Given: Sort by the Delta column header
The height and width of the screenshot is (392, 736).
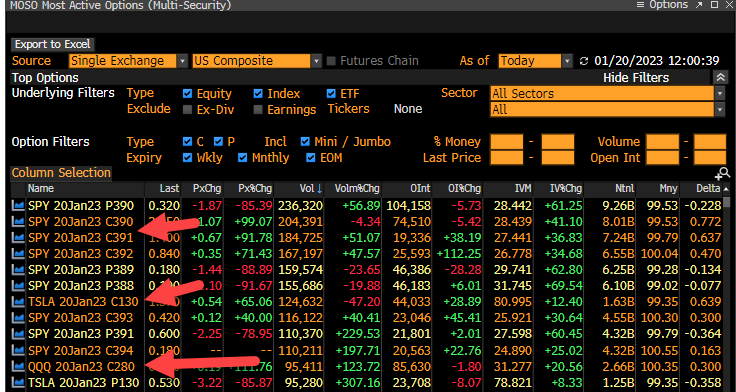Looking at the screenshot, I should 701,189.
